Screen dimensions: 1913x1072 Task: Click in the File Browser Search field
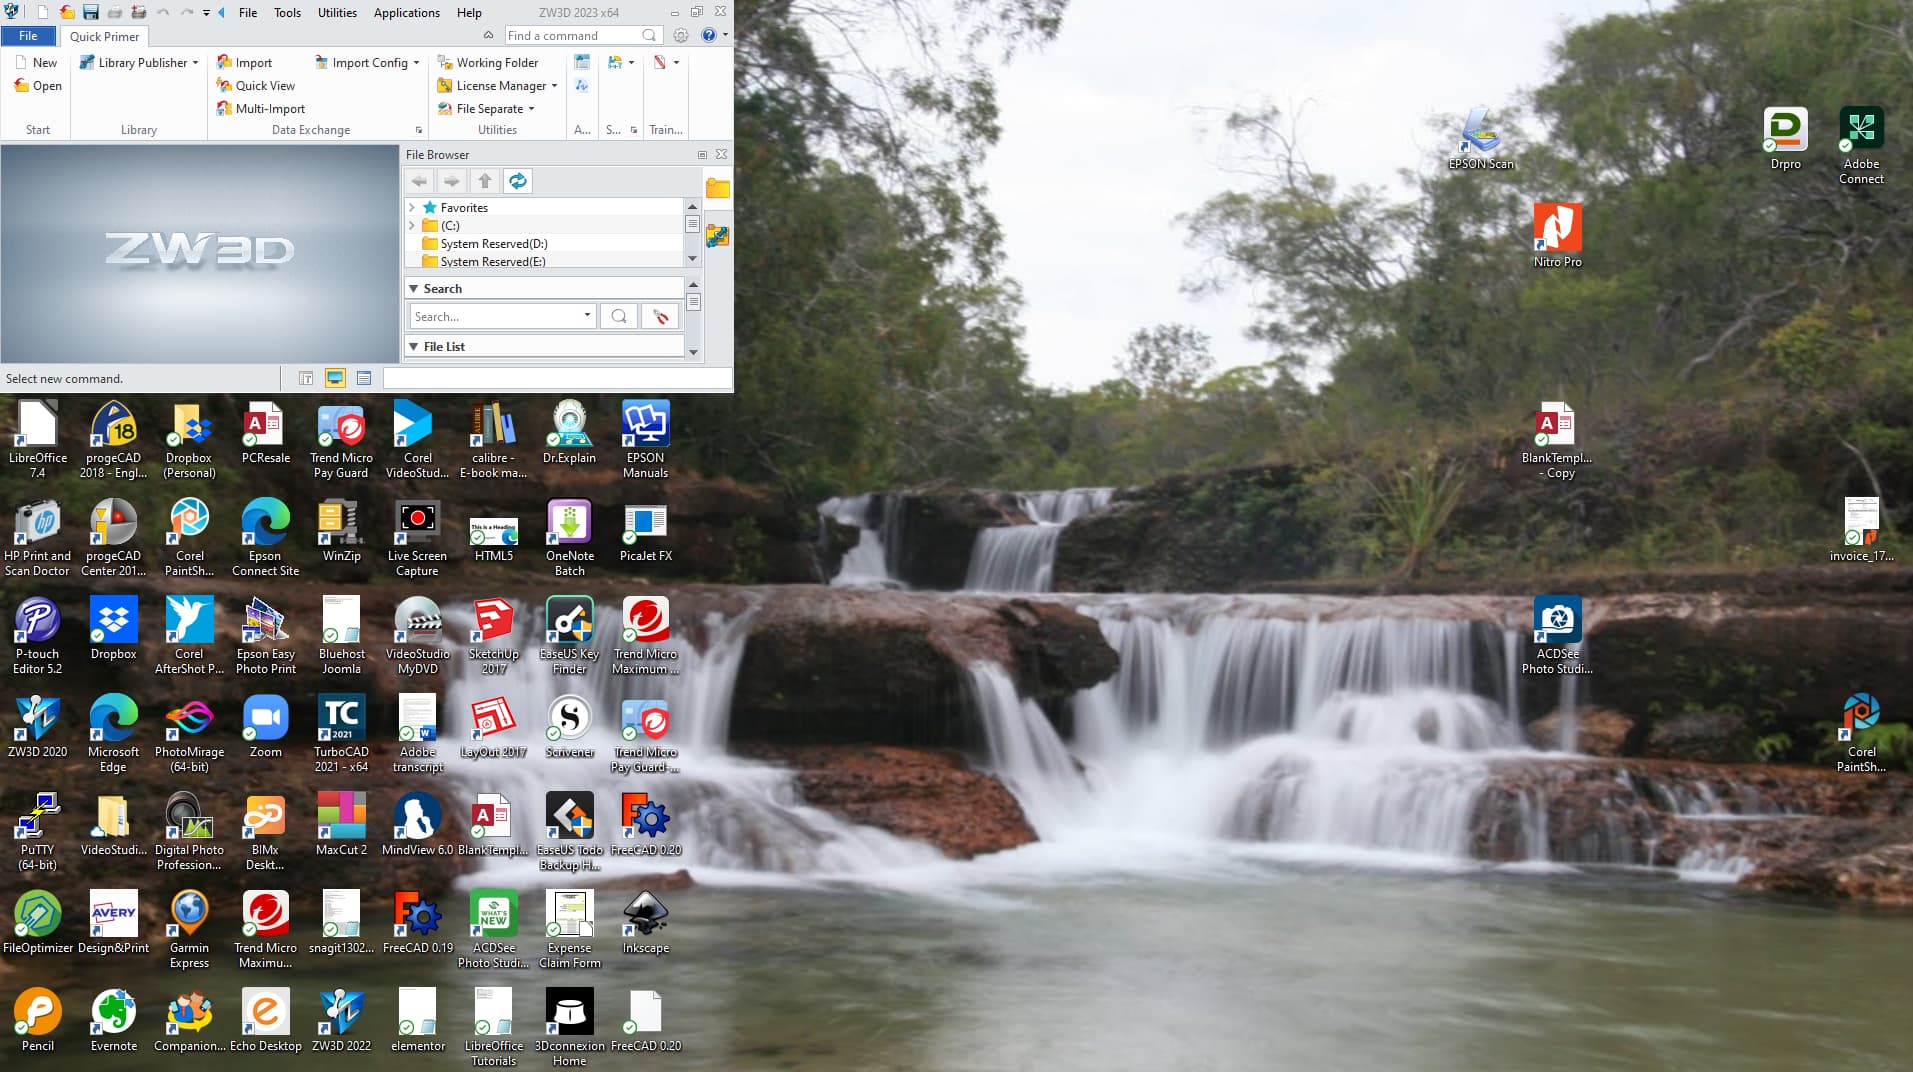click(x=496, y=317)
